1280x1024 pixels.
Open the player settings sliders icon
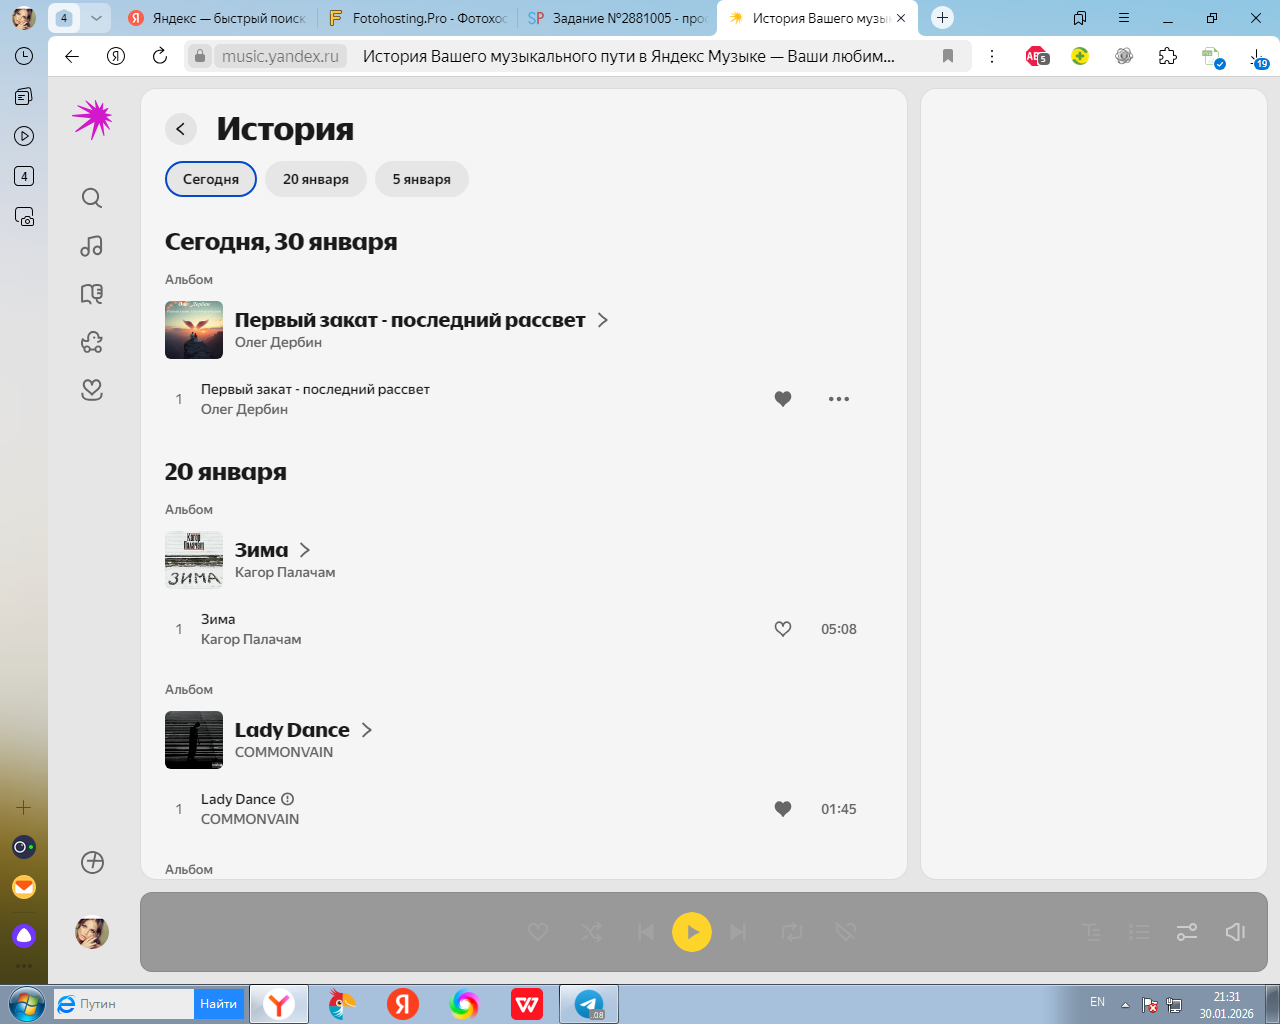[1187, 932]
